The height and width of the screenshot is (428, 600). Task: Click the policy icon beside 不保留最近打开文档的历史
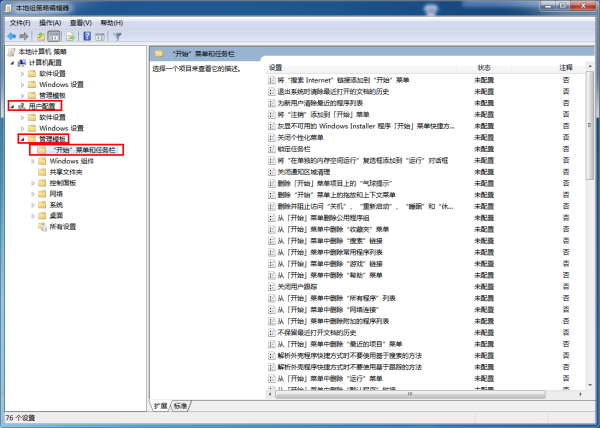tap(272, 333)
